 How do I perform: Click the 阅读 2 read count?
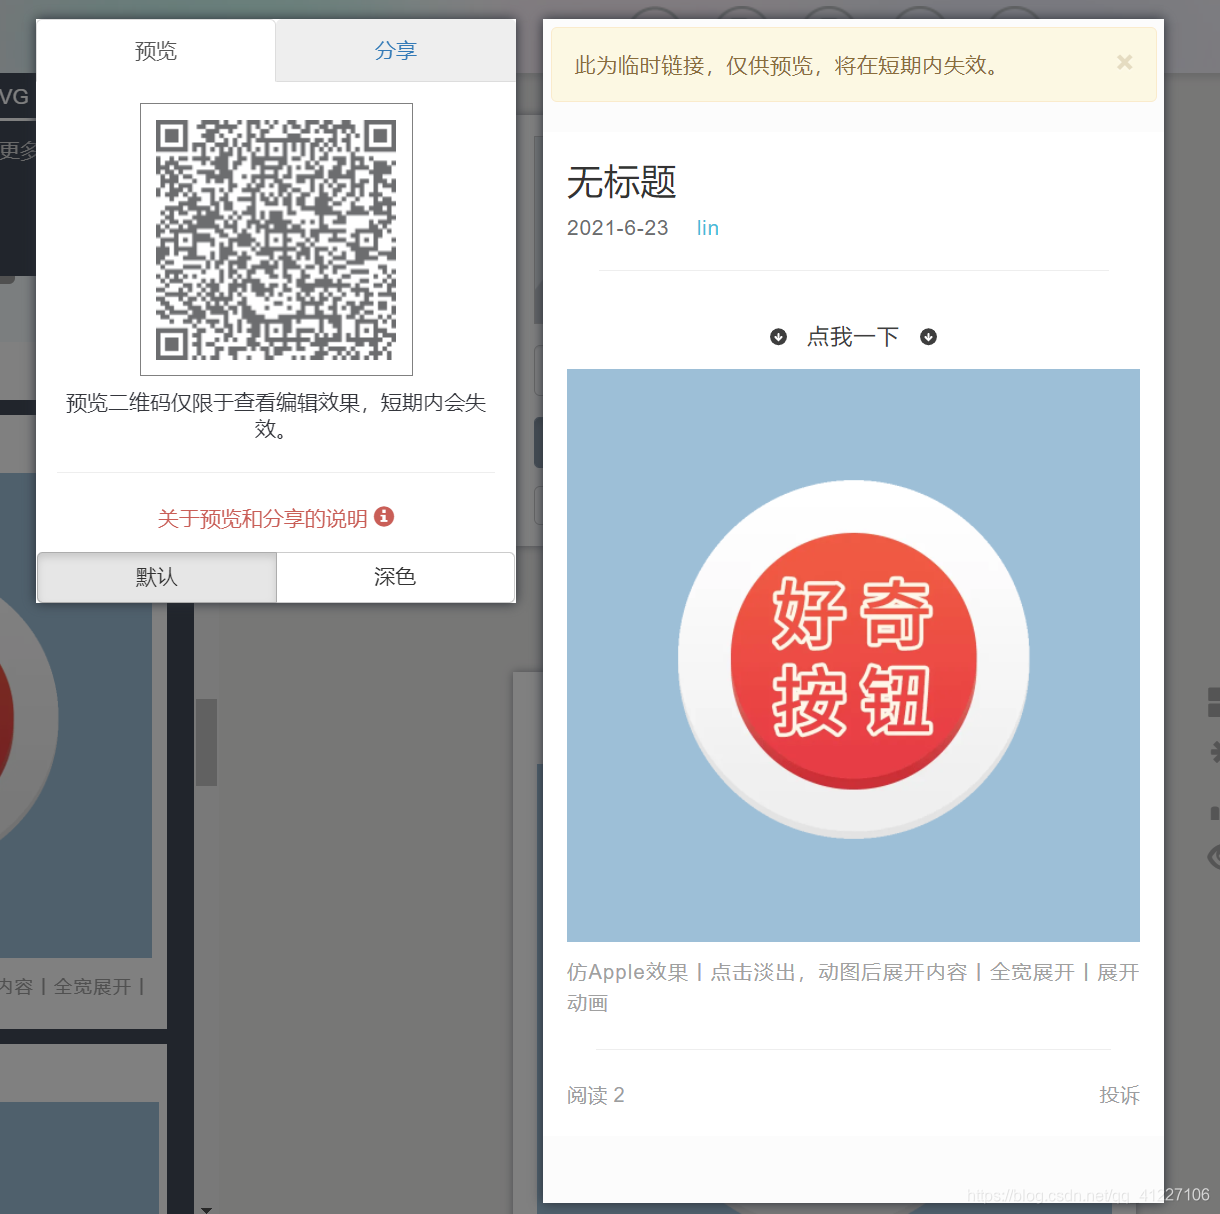[596, 1095]
